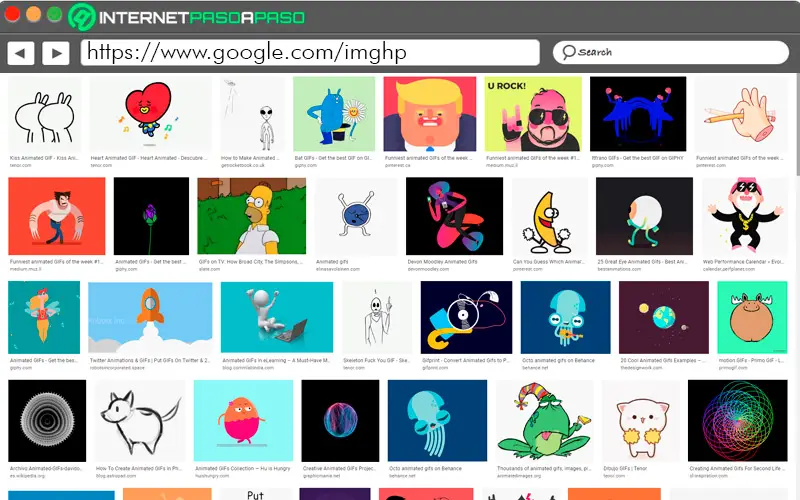Image resolution: width=800 pixels, height=500 pixels.
Task: Open the vinyl record illustration thumbnail
Action: (466, 317)
